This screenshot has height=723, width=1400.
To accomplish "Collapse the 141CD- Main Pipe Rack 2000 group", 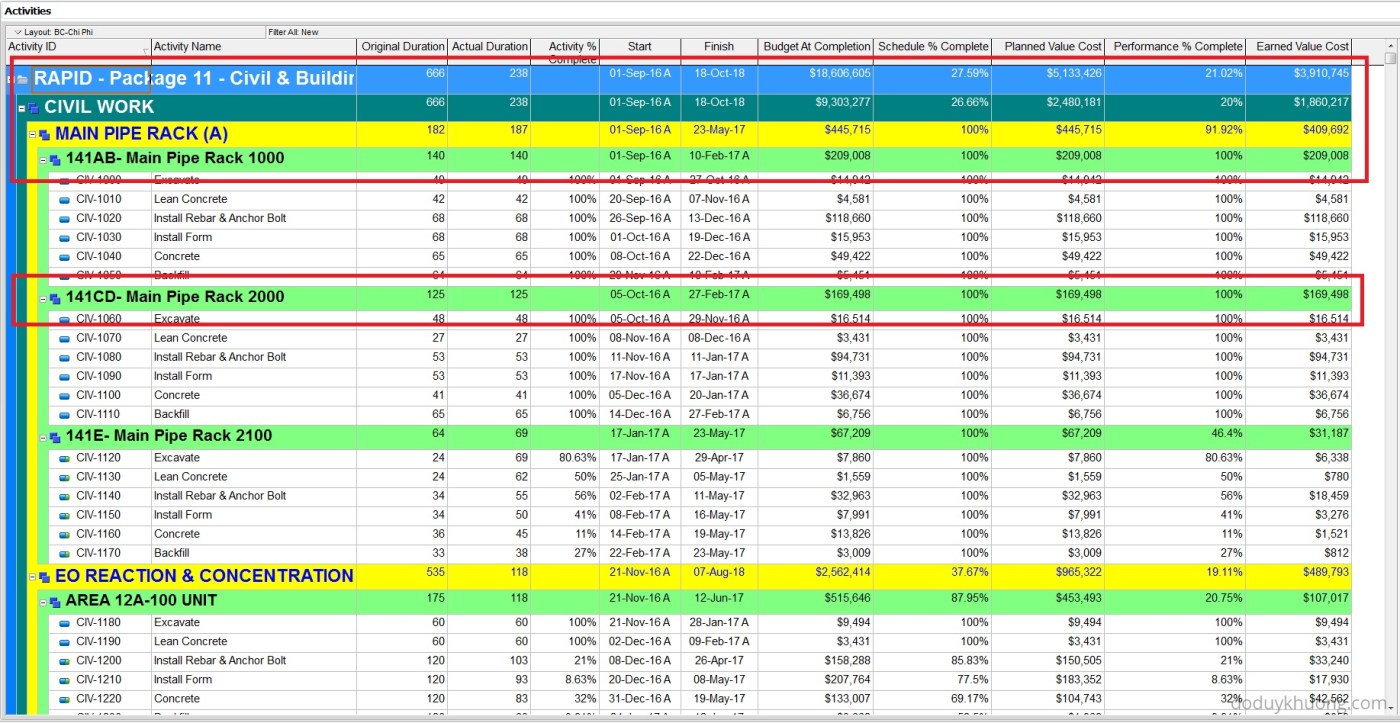I will coord(43,298).
